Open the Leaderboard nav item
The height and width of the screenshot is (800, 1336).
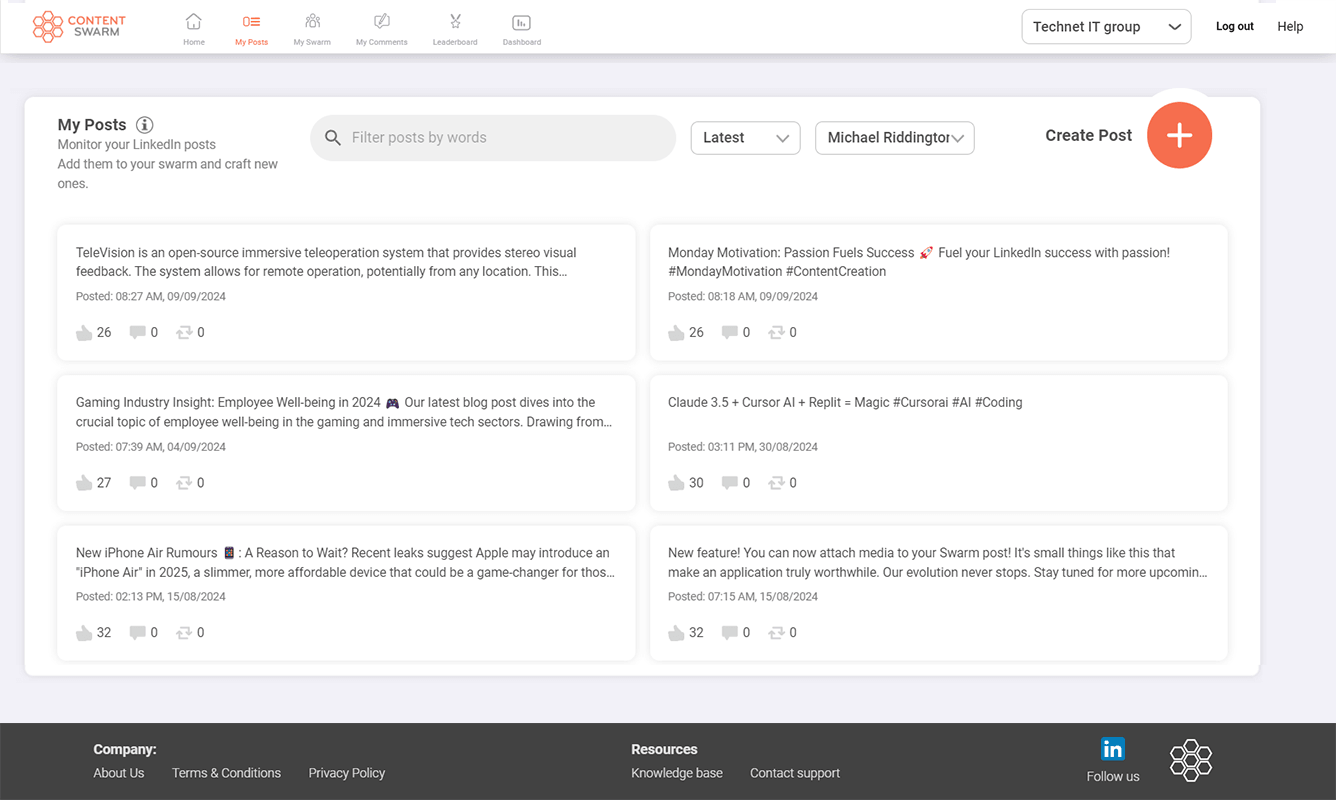click(x=455, y=29)
